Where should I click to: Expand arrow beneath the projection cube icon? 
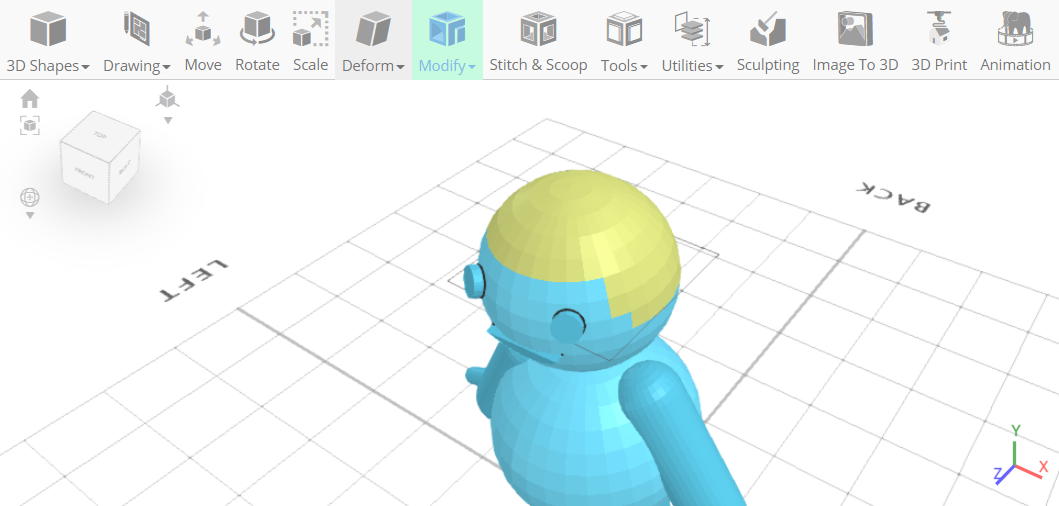[168, 120]
